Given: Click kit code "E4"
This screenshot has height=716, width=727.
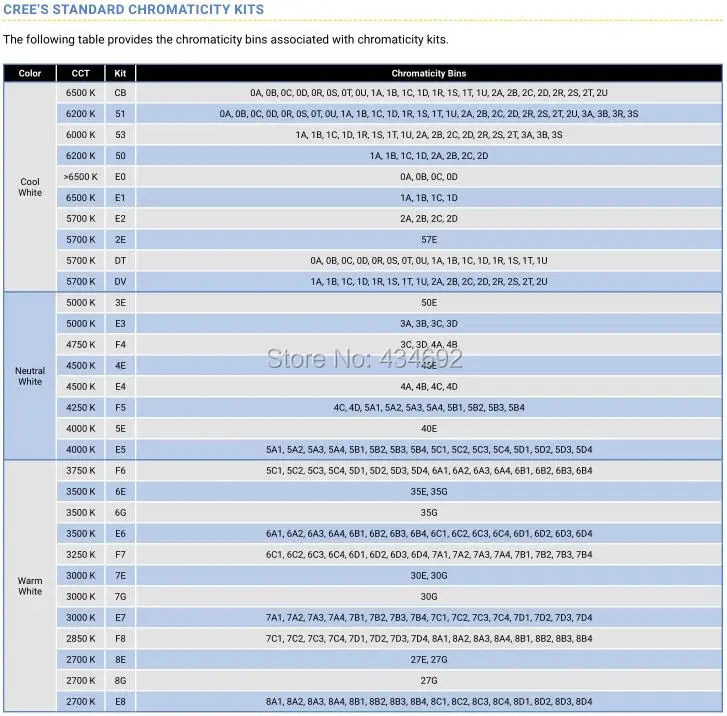Looking at the screenshot, I should (x=120, y=386).
